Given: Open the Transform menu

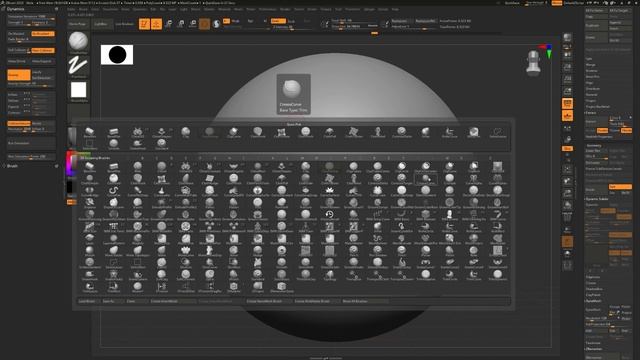Looking at the screenshot, I should point(352,9).
